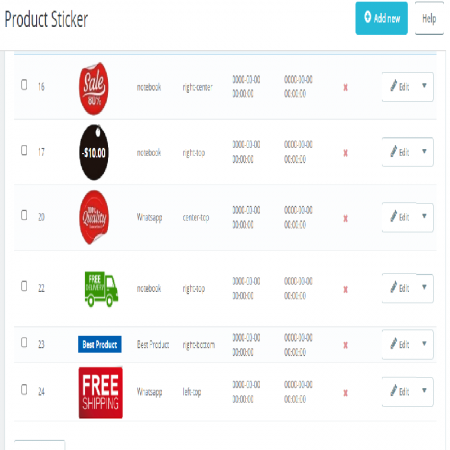The width and height of the screenshot is (450, 450).
Task: Click the Free Shipping red sticker image
Action: (101, 393)
